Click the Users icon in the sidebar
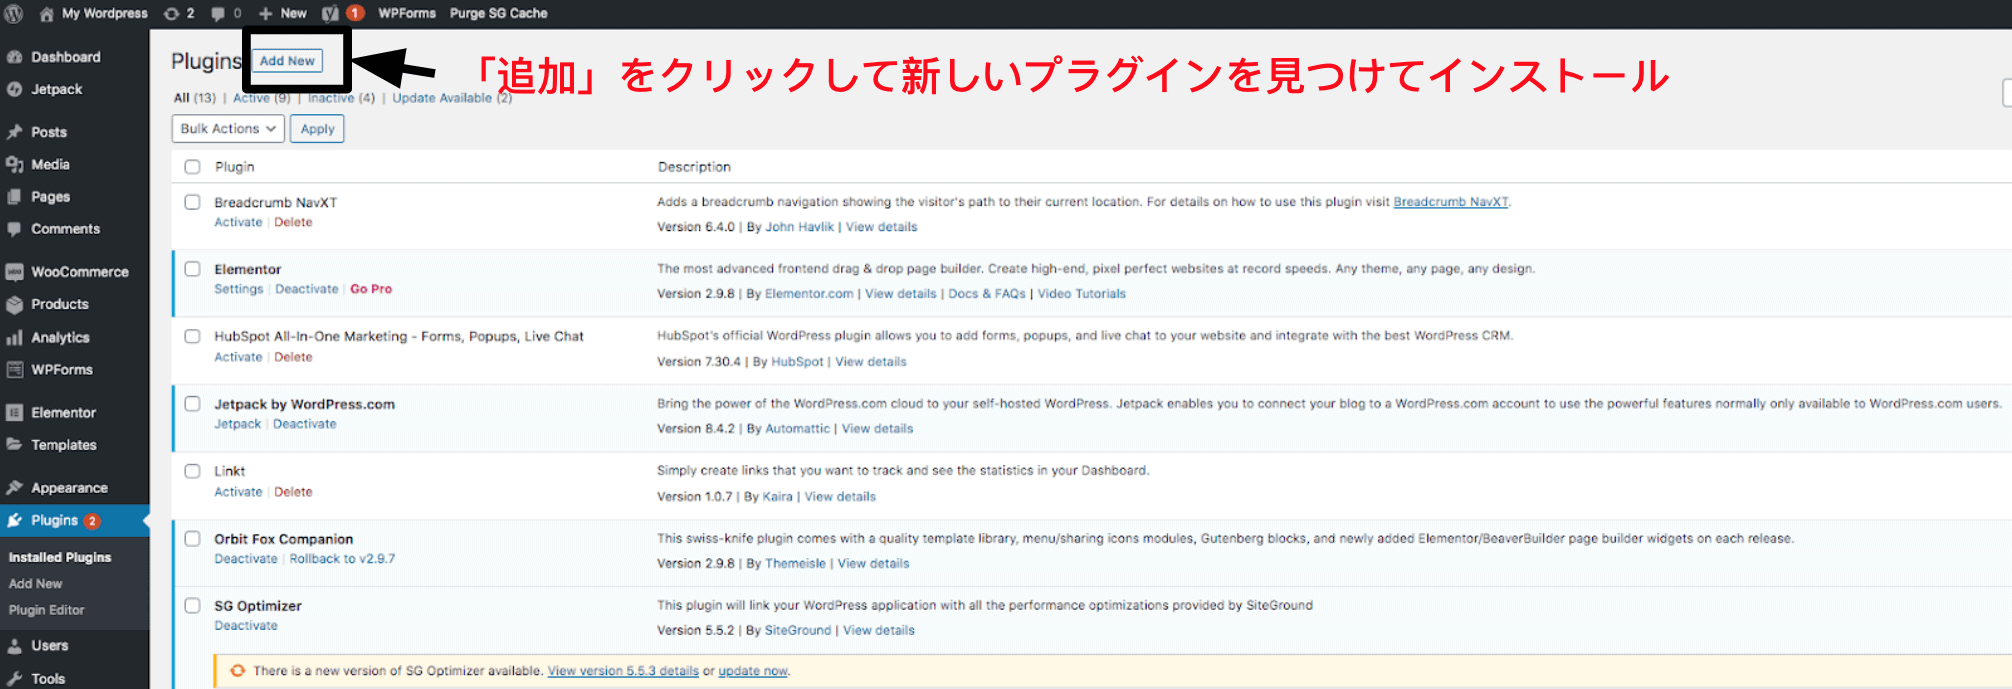Screen dimensions: 2012x689 pyautogui.click(x=14, y=646)
